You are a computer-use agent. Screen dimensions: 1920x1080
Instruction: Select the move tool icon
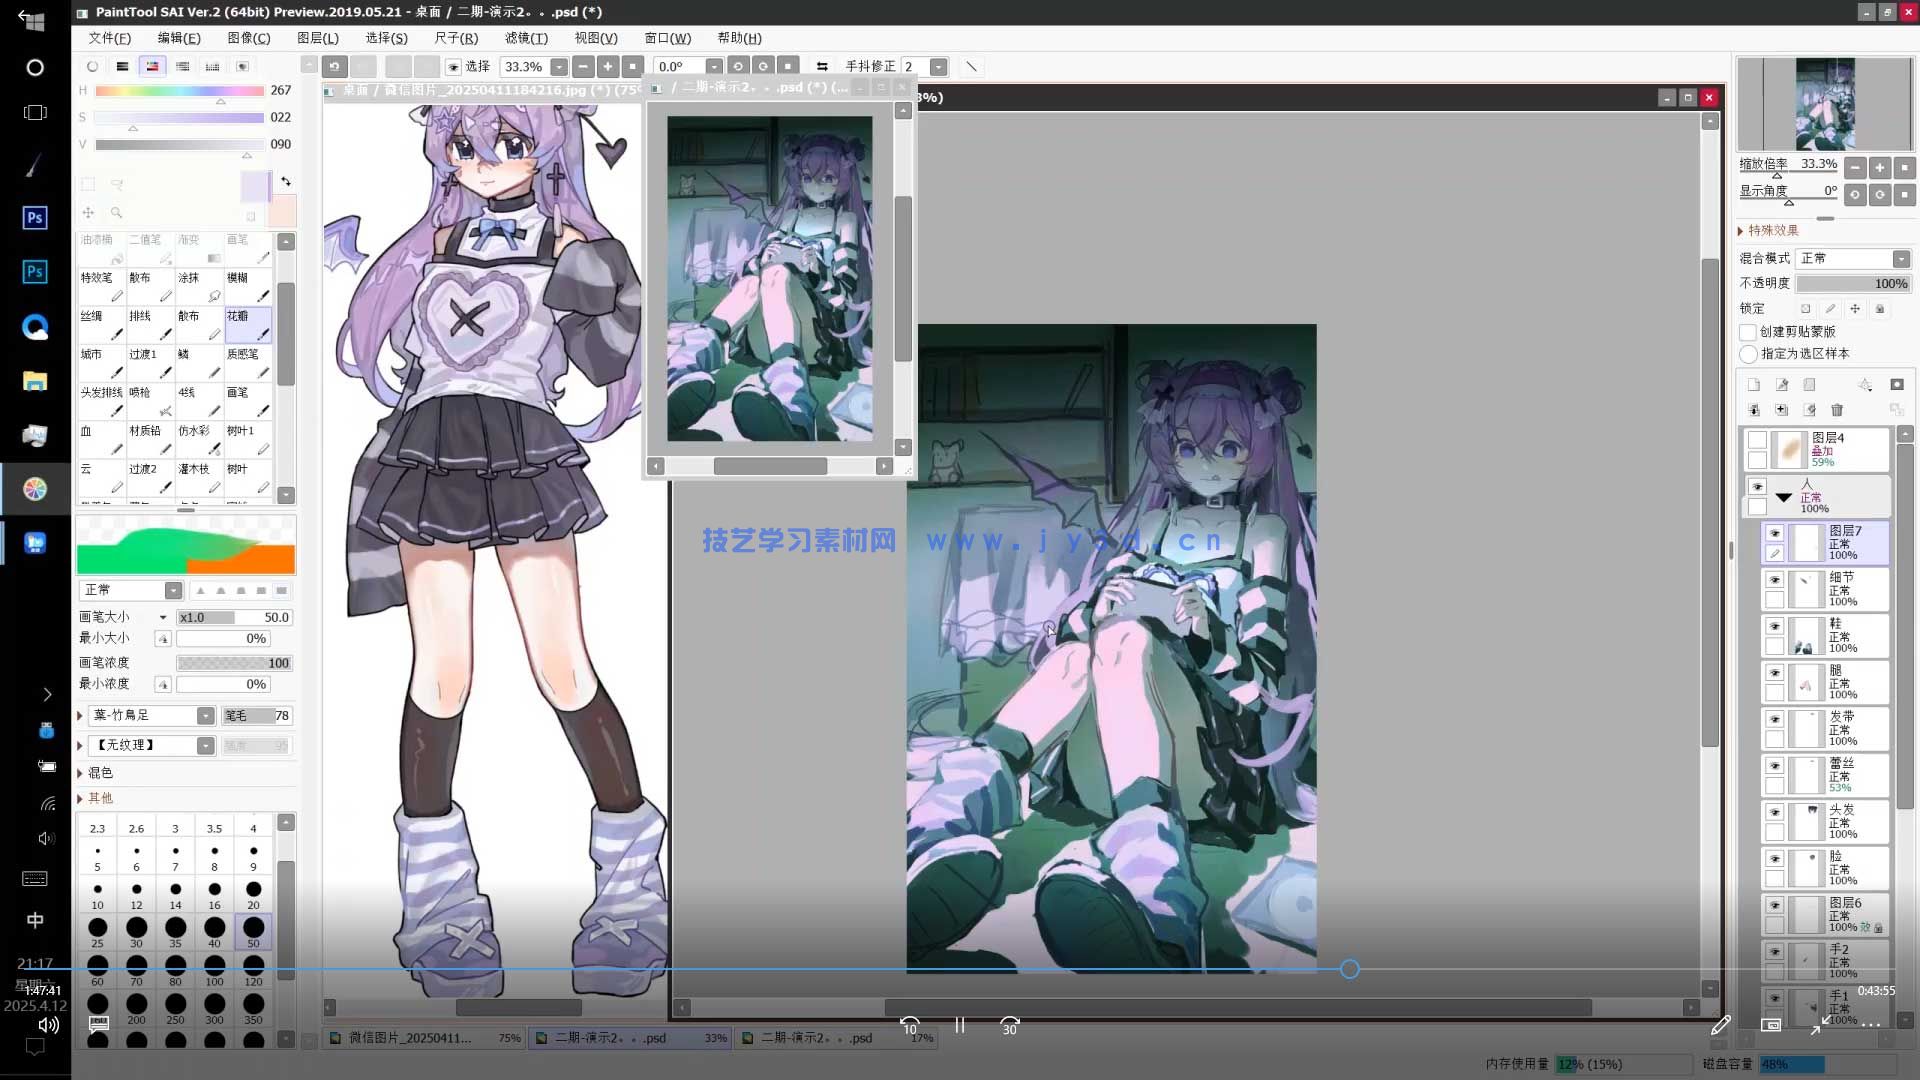click(x=88, y=213)
